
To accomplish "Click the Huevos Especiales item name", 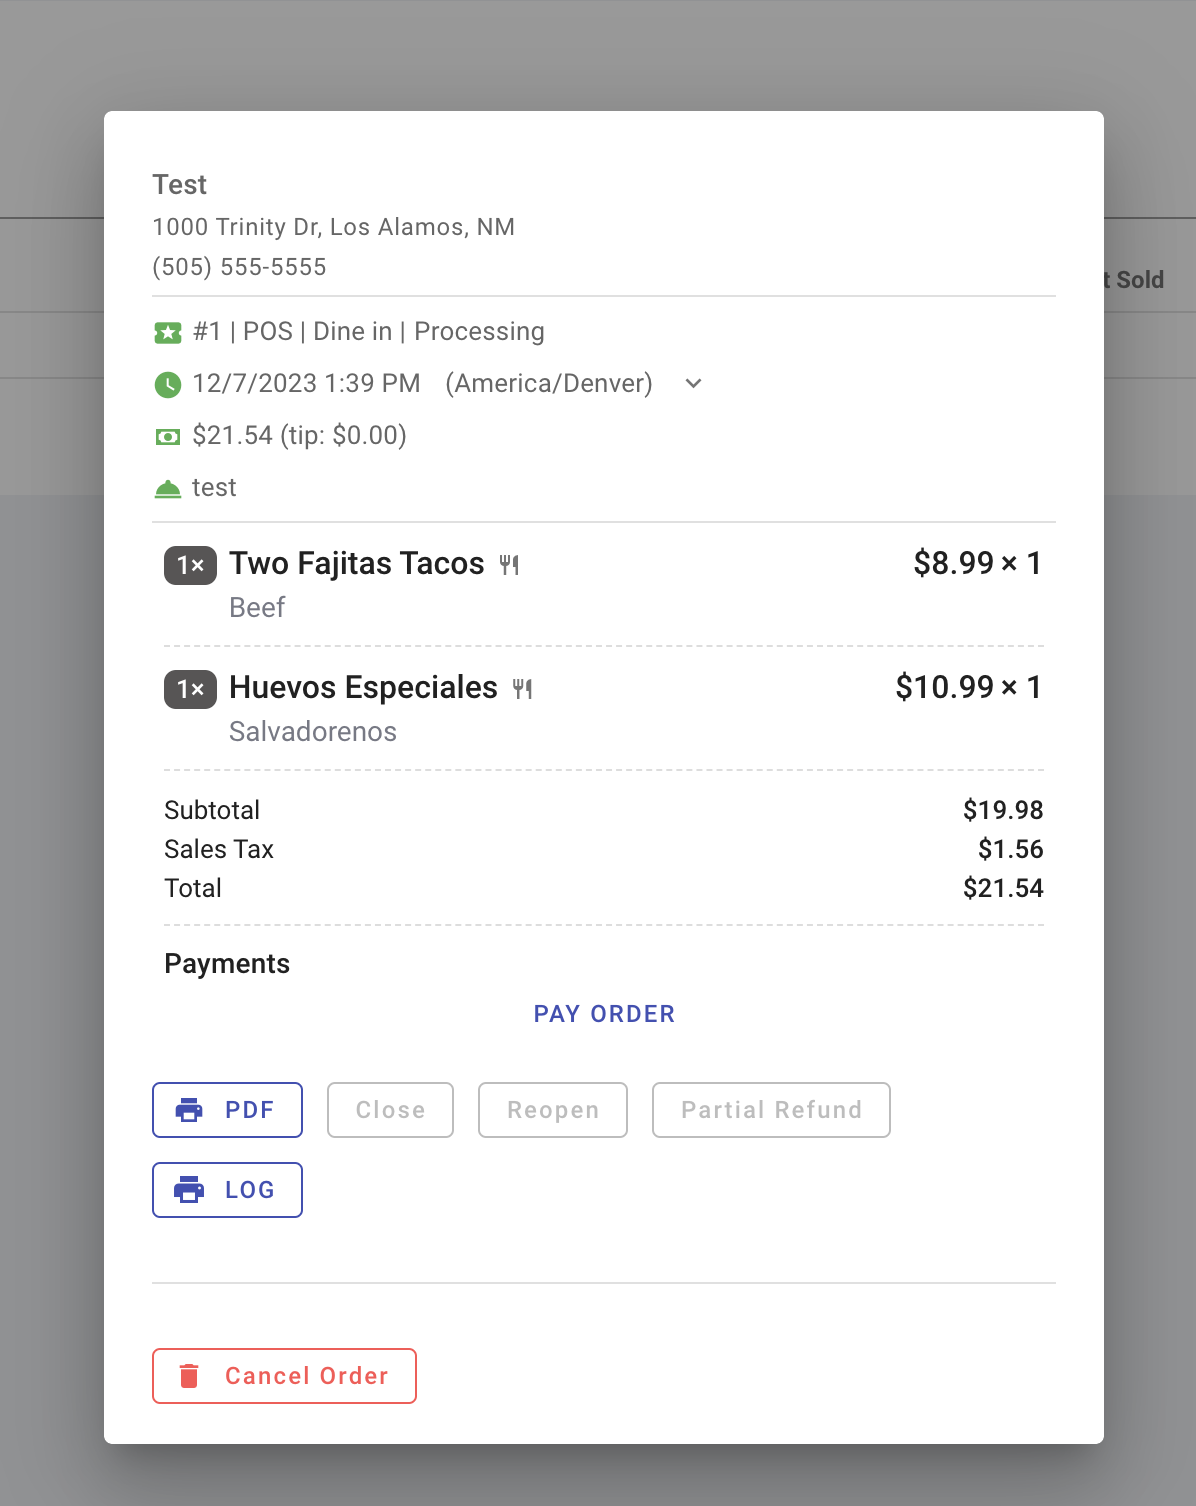I will tap(363, 688).
